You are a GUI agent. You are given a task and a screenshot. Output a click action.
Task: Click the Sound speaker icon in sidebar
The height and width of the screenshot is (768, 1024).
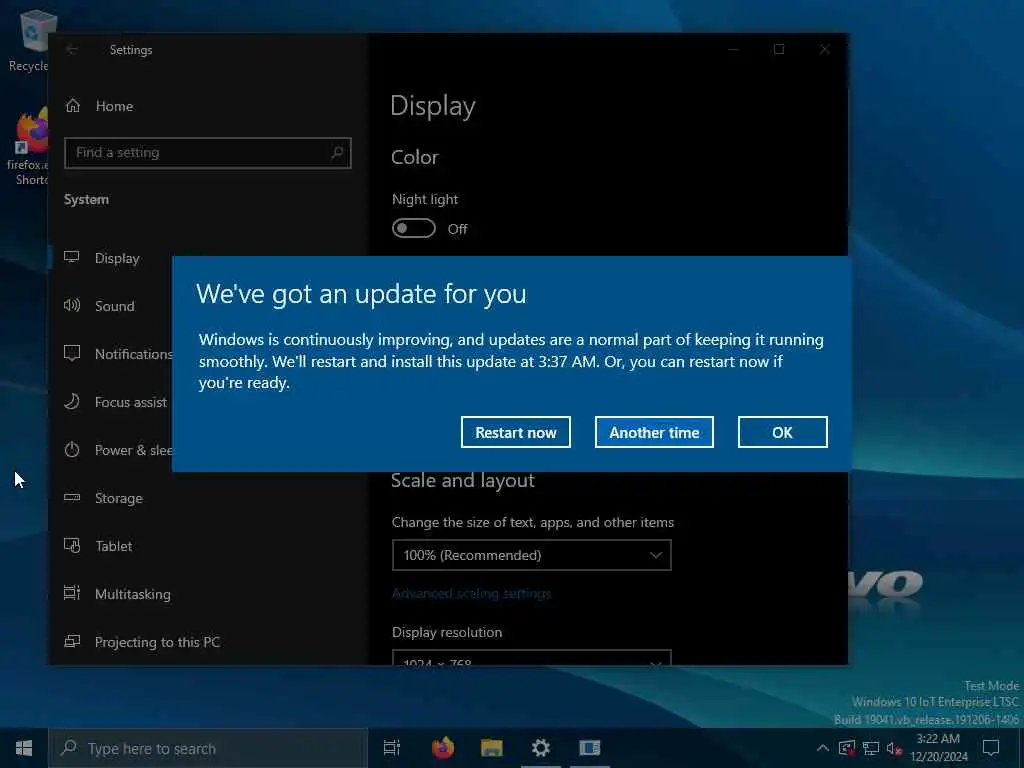pos(72,305)
